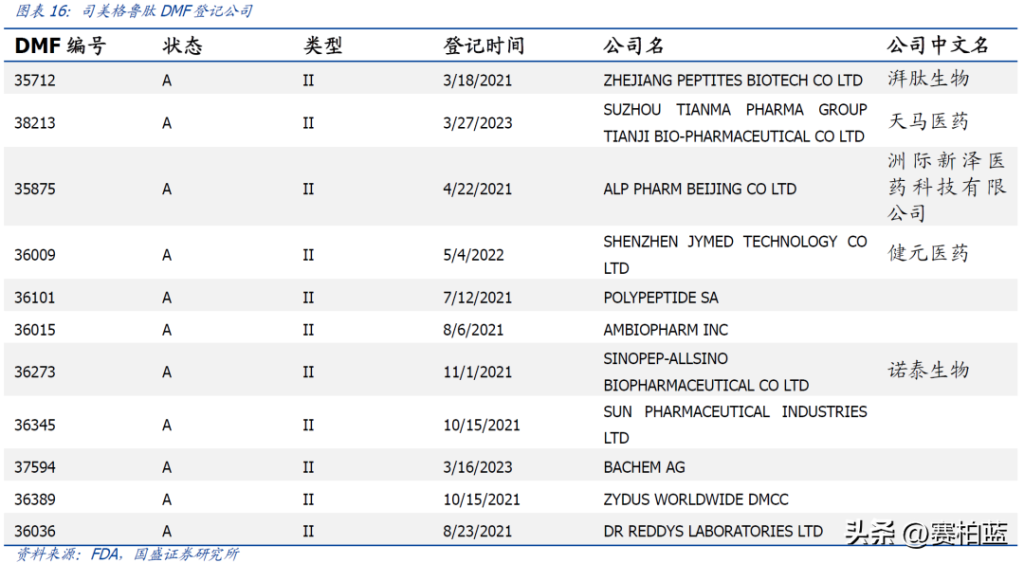Click DMF number 35712 cell
Screen dimensions: 1024x563
coord(35,80)
